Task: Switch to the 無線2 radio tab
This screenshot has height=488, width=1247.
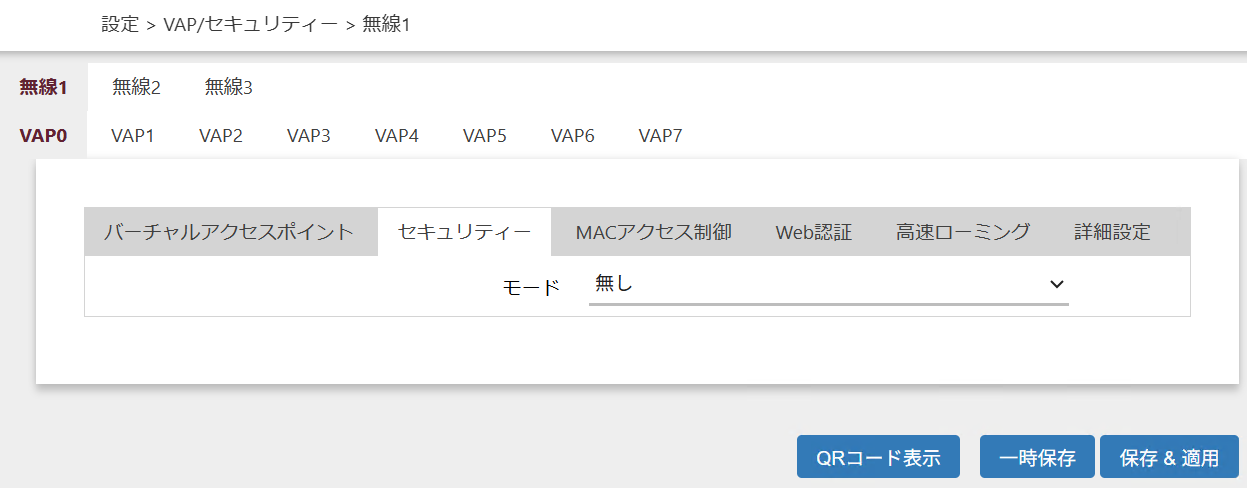Action: tap(136, 87)
